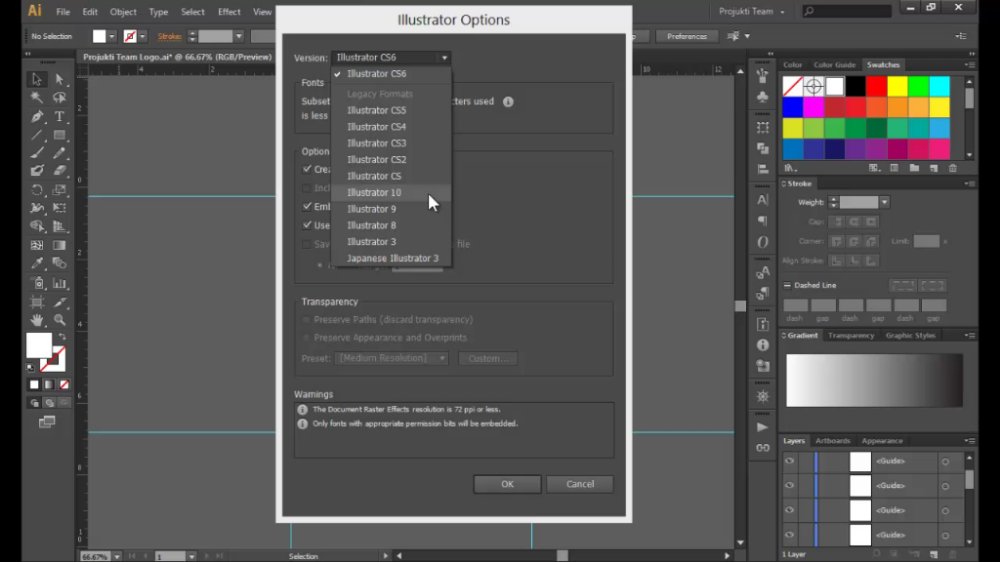Switch to the Color Guide tab
The width and height of the screenshot is (1000, 562).
pyautogui.click(x=834, y=65)
